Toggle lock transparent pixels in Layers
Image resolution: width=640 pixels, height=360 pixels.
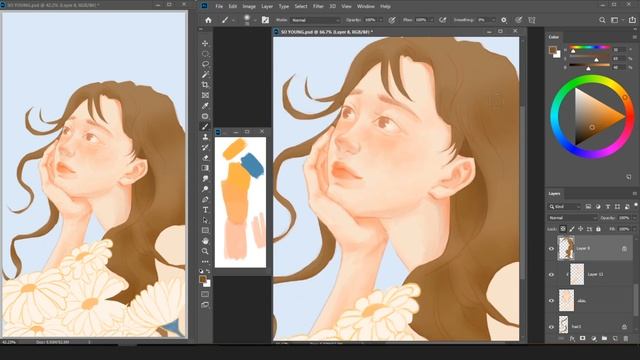tap(563, 229)
